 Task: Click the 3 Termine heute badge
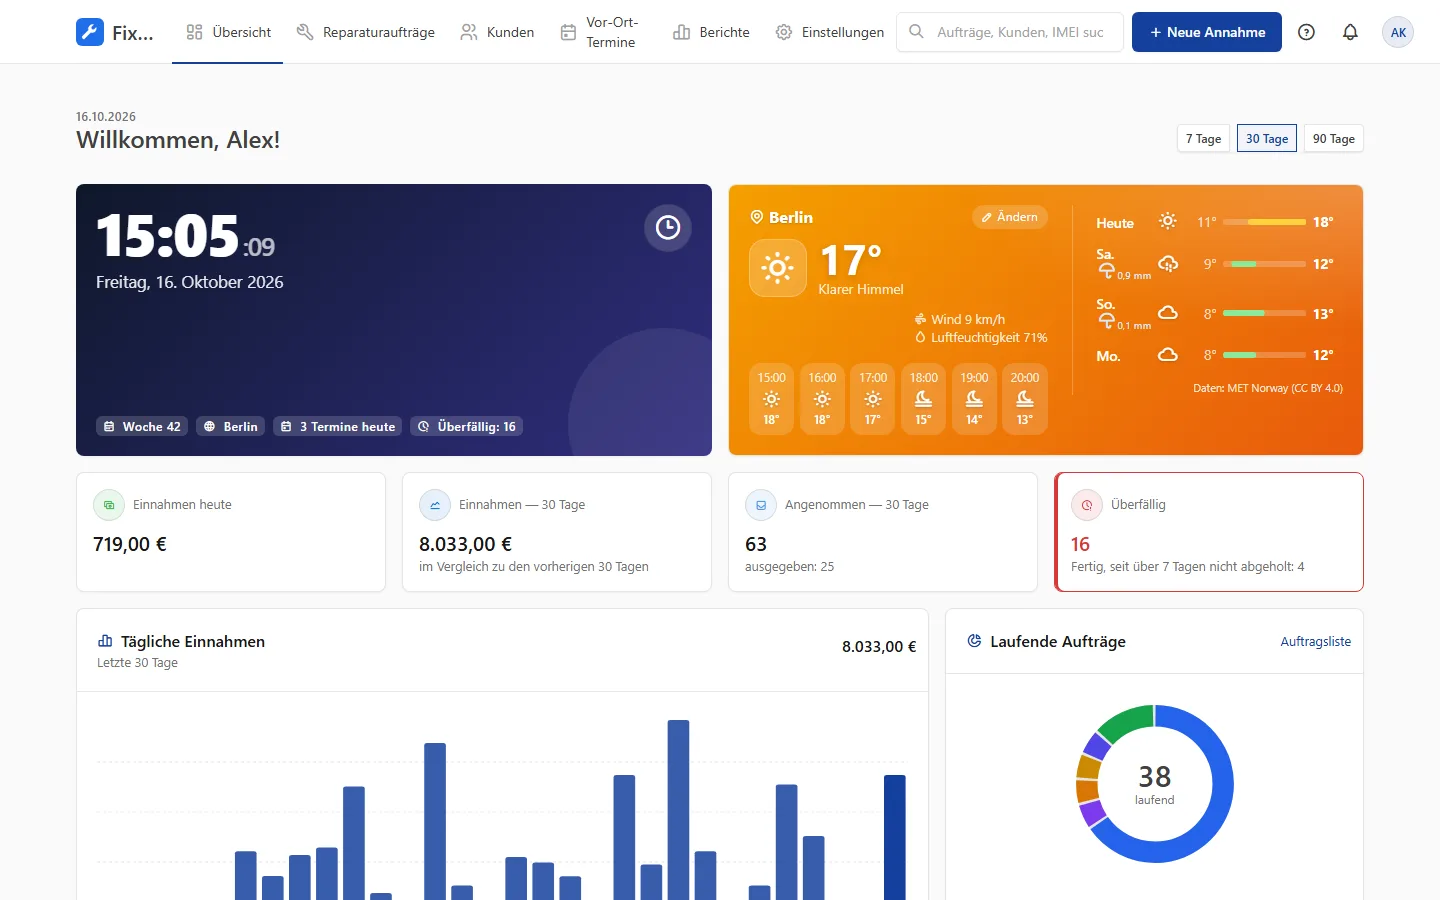pyautogui.click(x=338, y=427)
